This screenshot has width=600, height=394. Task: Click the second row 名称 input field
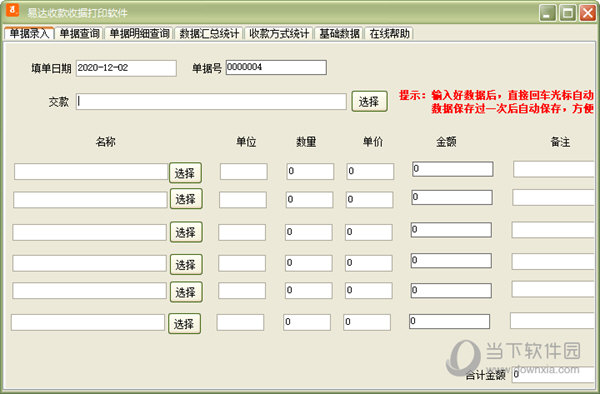pos(90,200)
